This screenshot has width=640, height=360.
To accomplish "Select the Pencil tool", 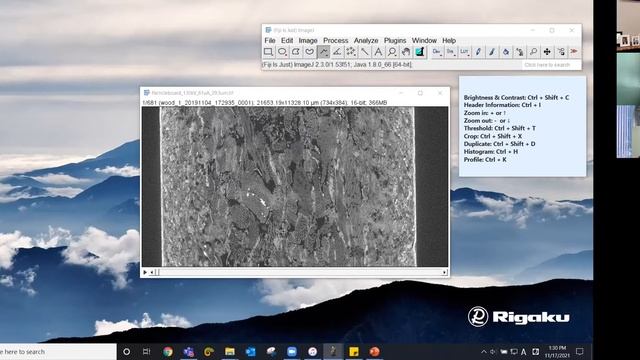I will (478, 52).
